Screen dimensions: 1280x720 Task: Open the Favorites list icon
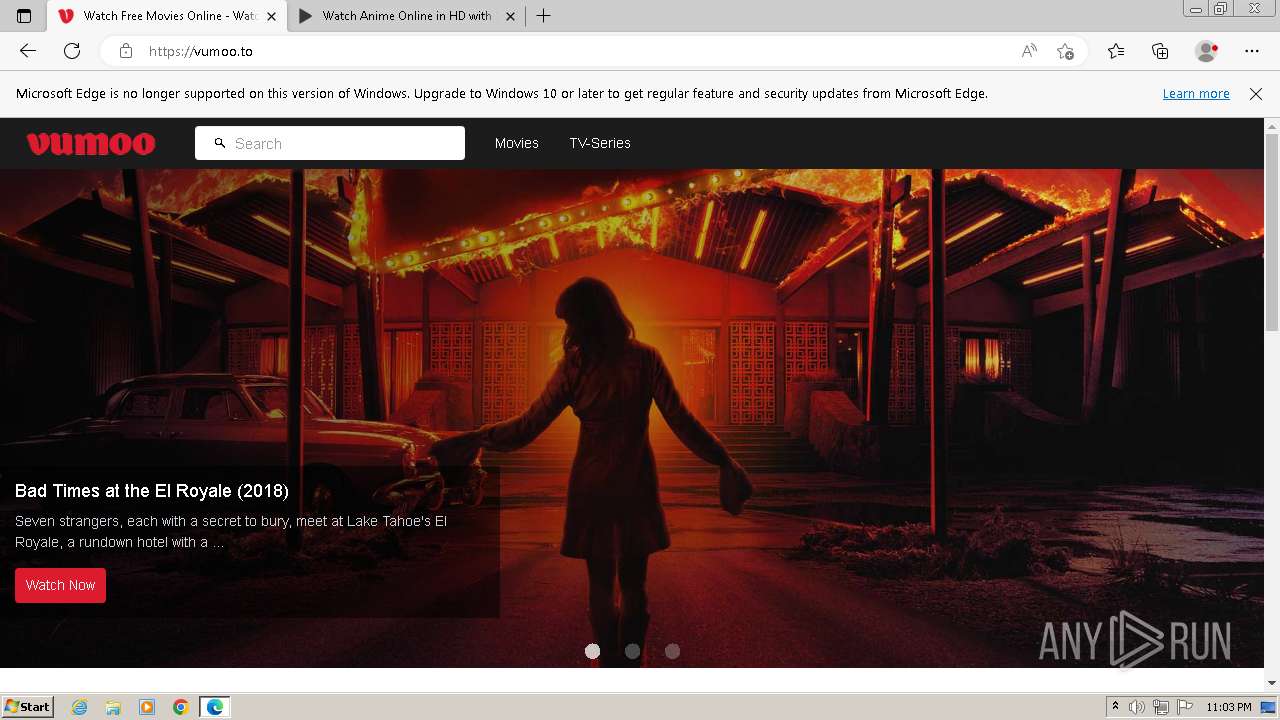(1116, 51)
